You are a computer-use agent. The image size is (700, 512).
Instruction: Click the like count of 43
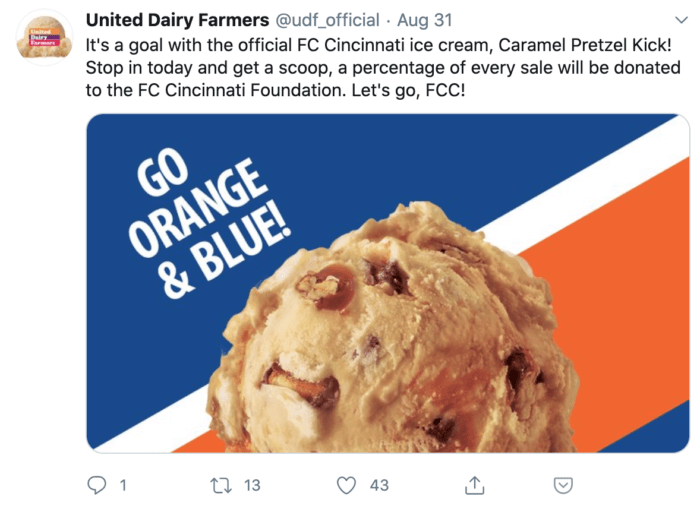point(379,485)
